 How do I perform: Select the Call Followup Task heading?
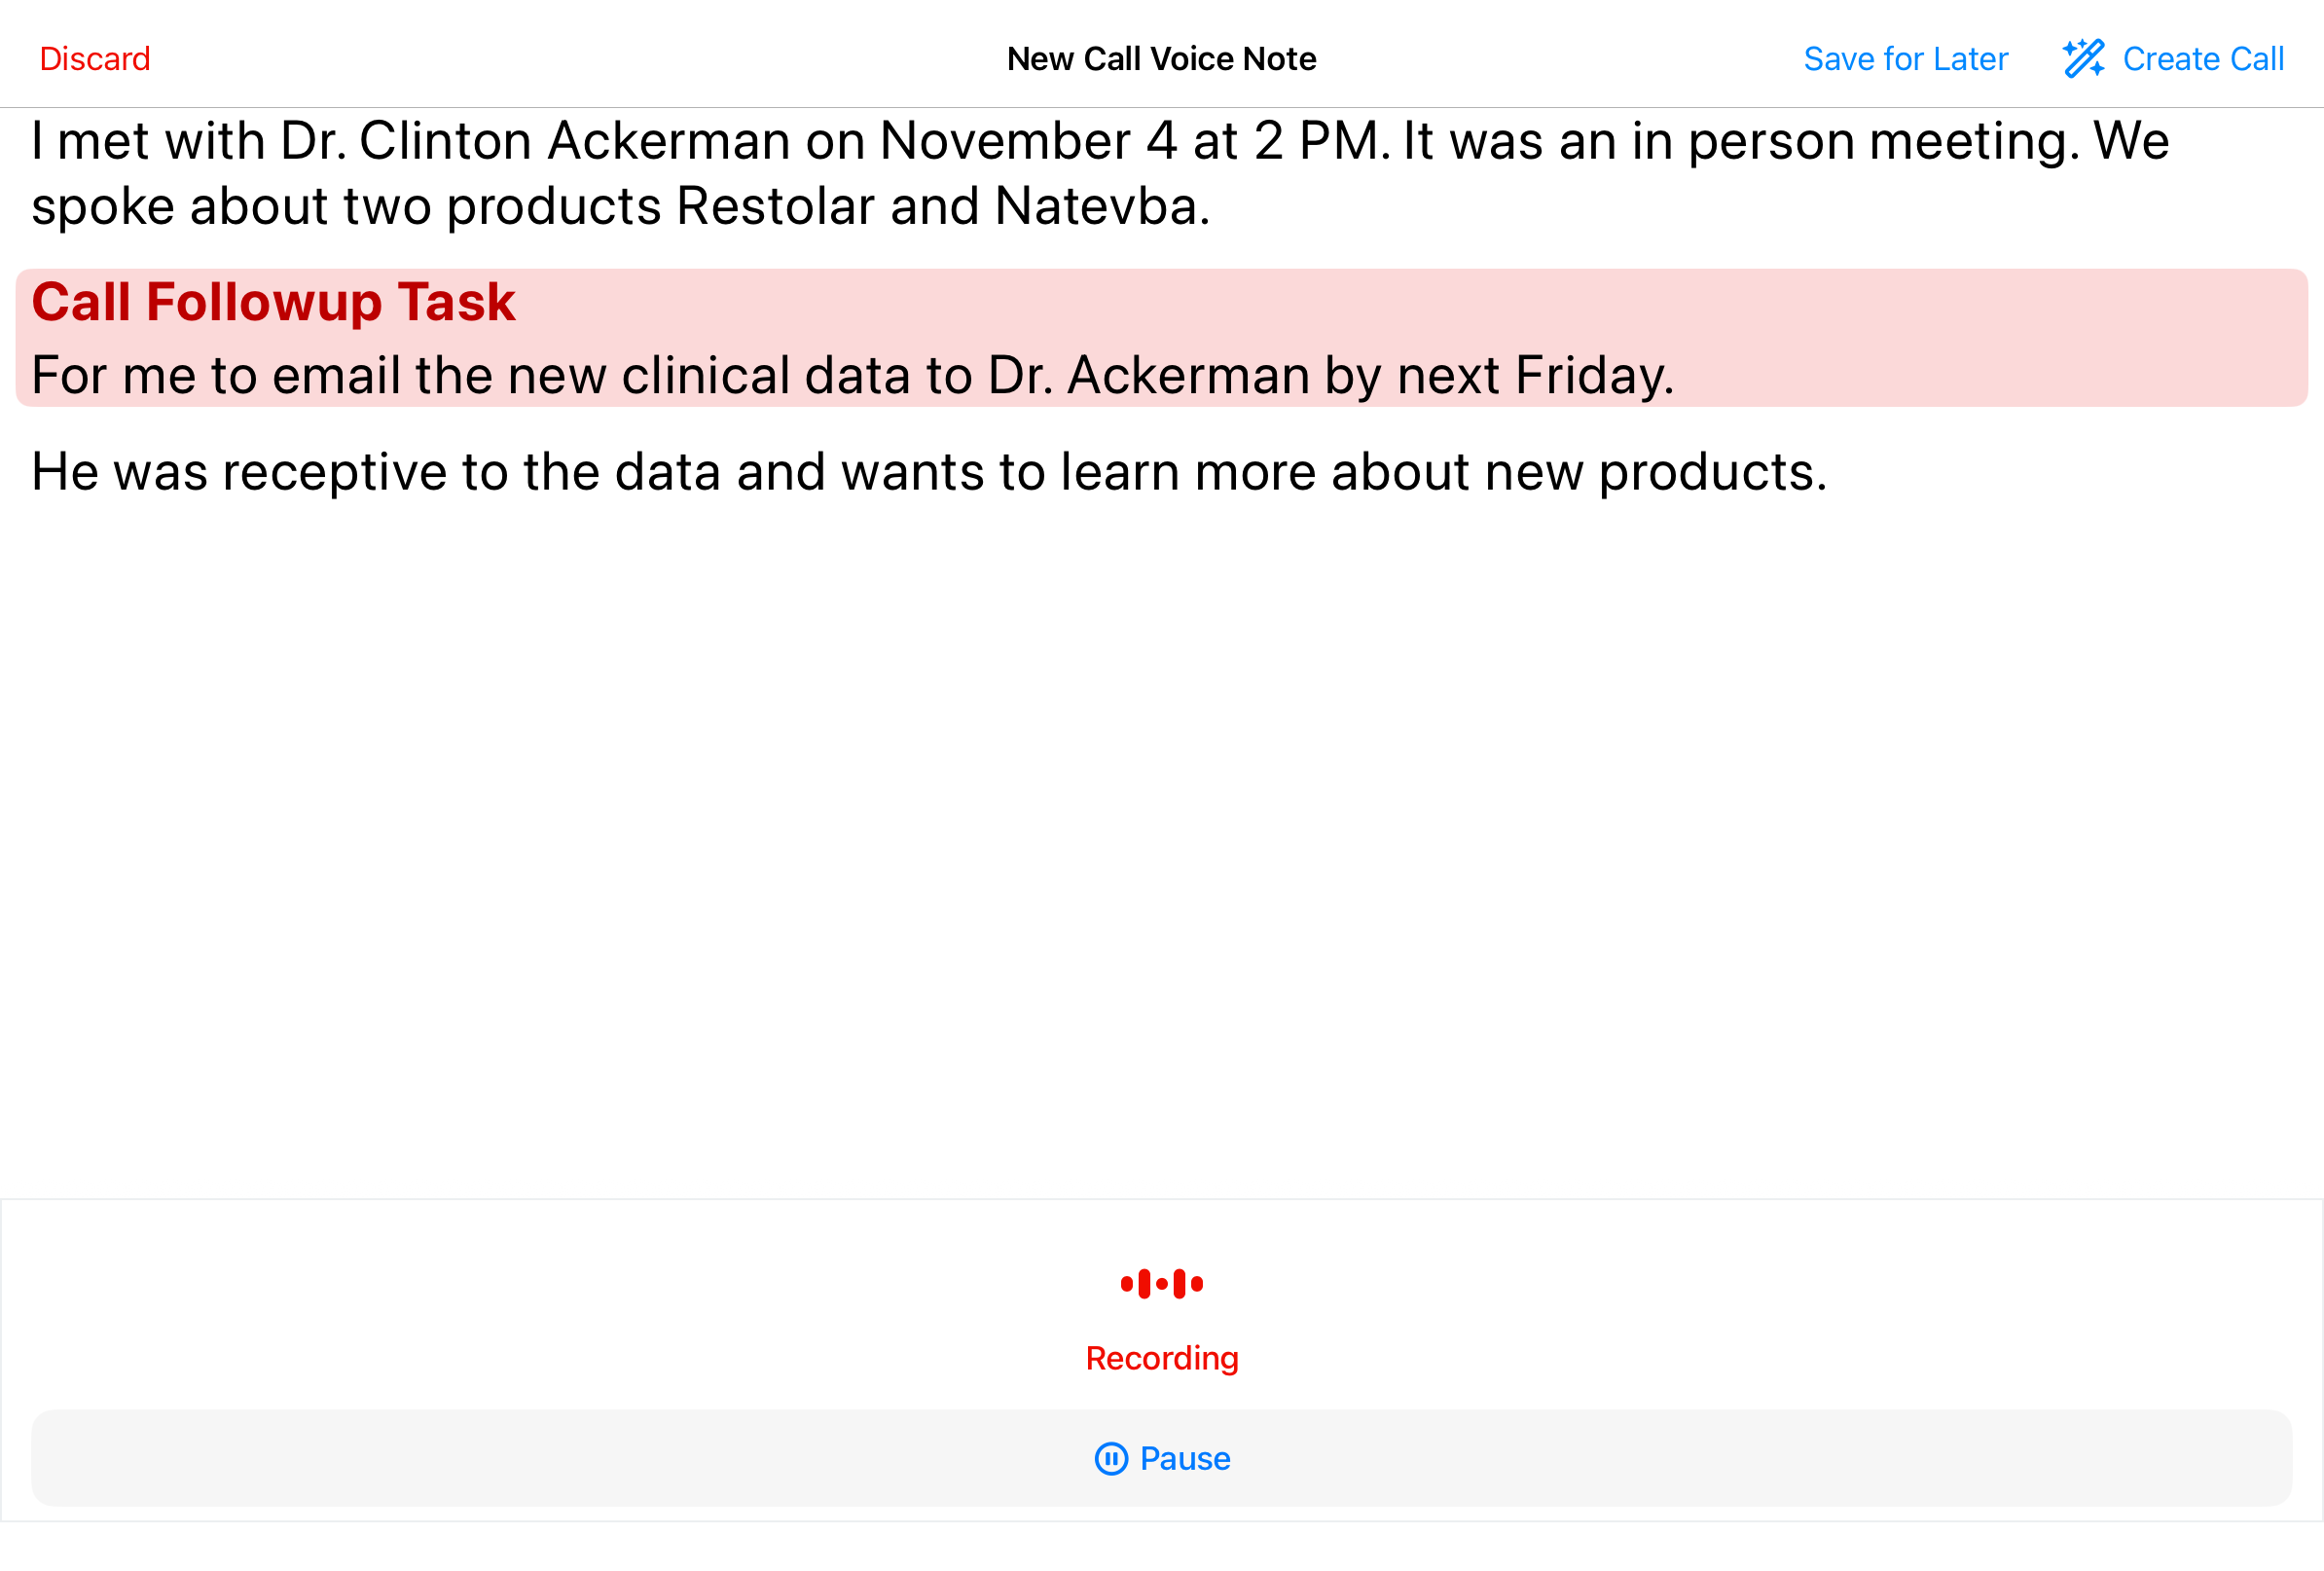273,302
